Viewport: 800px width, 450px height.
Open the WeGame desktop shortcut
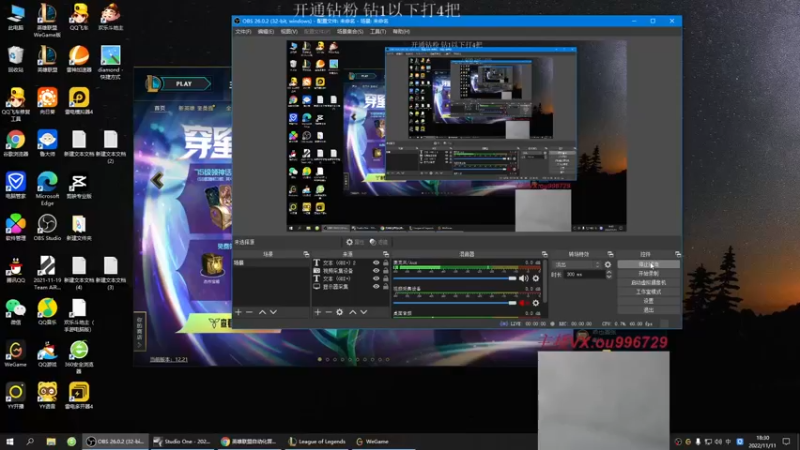[x=15, y=354]
